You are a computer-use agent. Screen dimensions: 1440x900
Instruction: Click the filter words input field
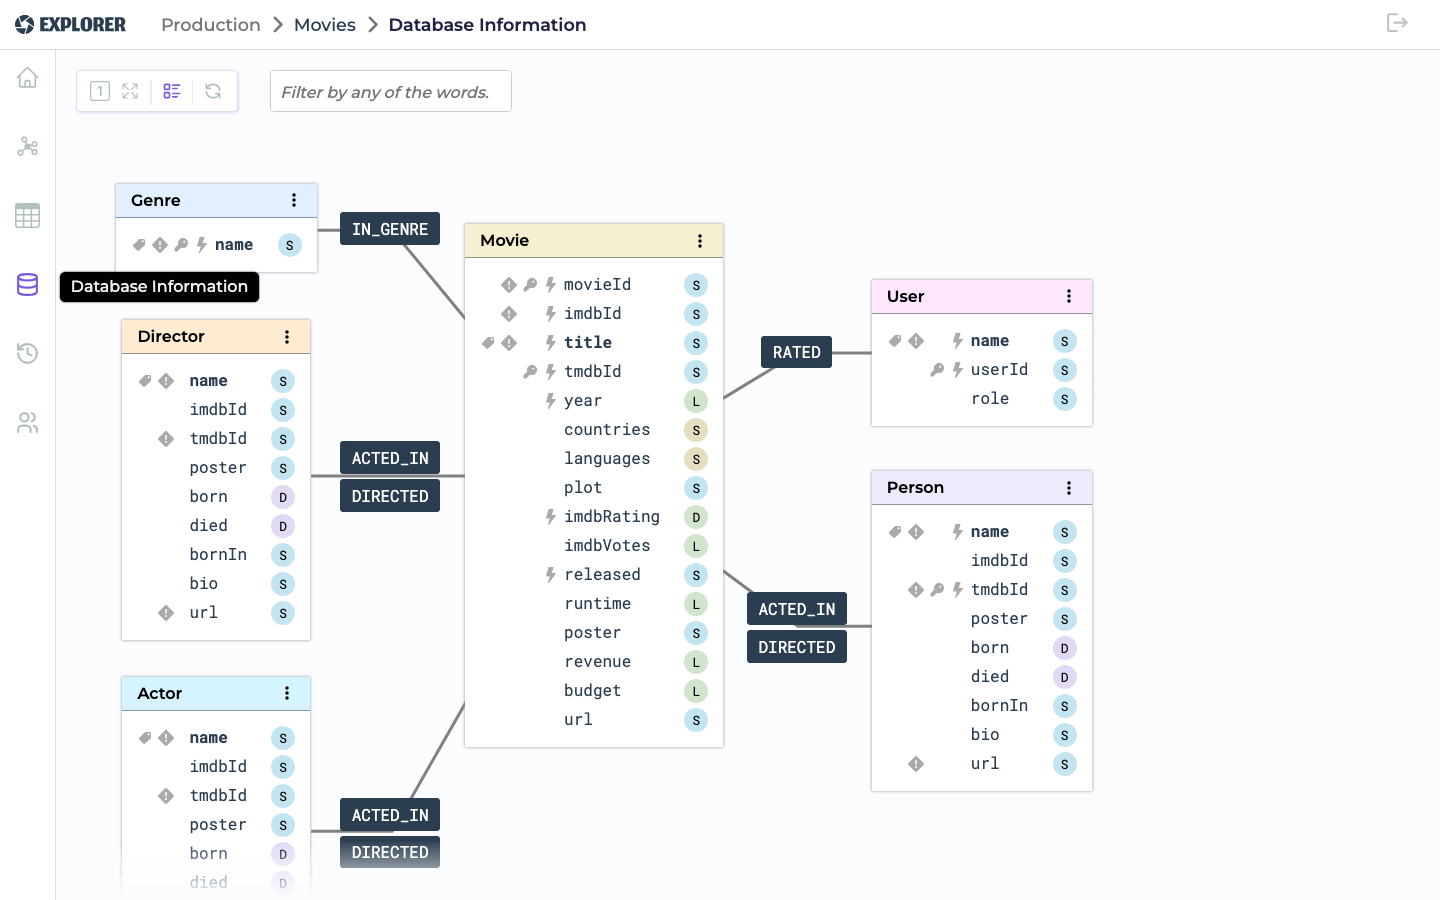pyautogui.click(x=391, y=91)
